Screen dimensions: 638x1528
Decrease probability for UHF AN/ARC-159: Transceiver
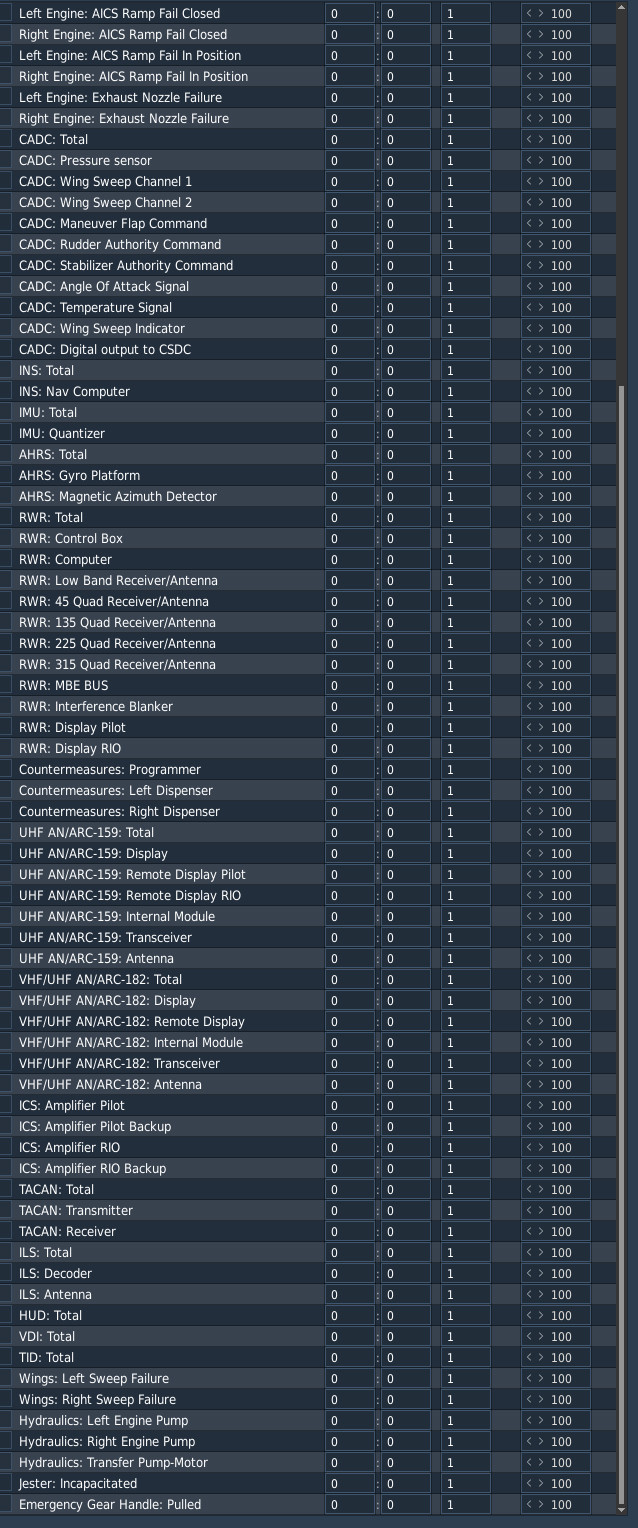530,937
